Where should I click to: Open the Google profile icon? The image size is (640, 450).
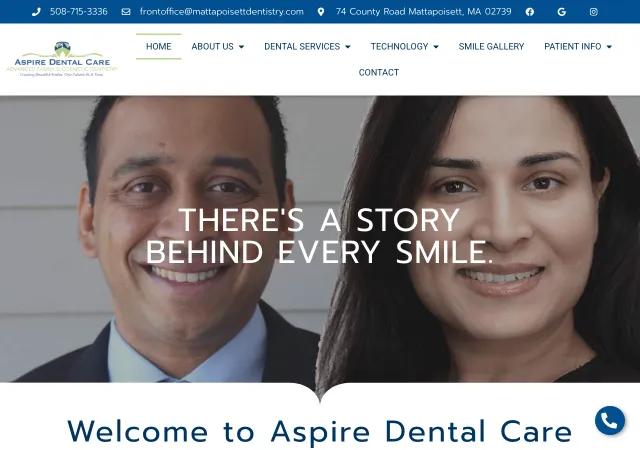point(562,12)
